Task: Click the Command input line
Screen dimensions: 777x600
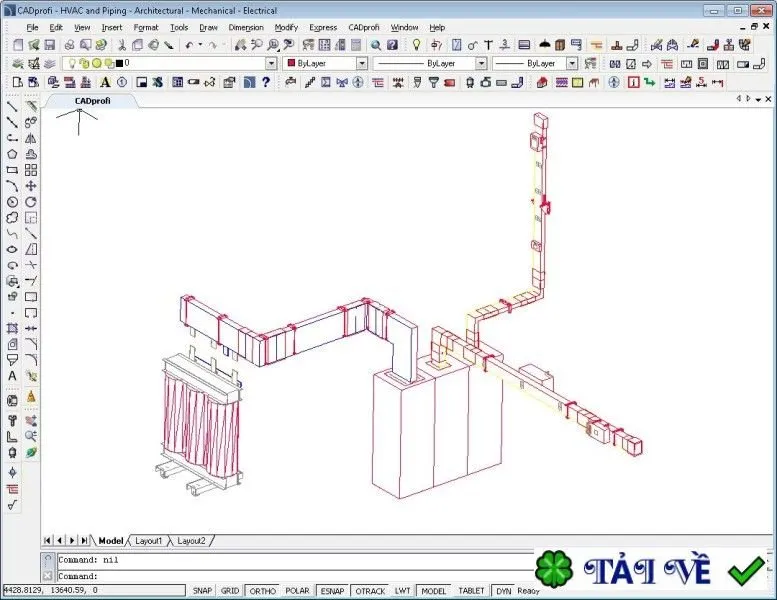Action: pyautogui.click(x=297, y=576)
